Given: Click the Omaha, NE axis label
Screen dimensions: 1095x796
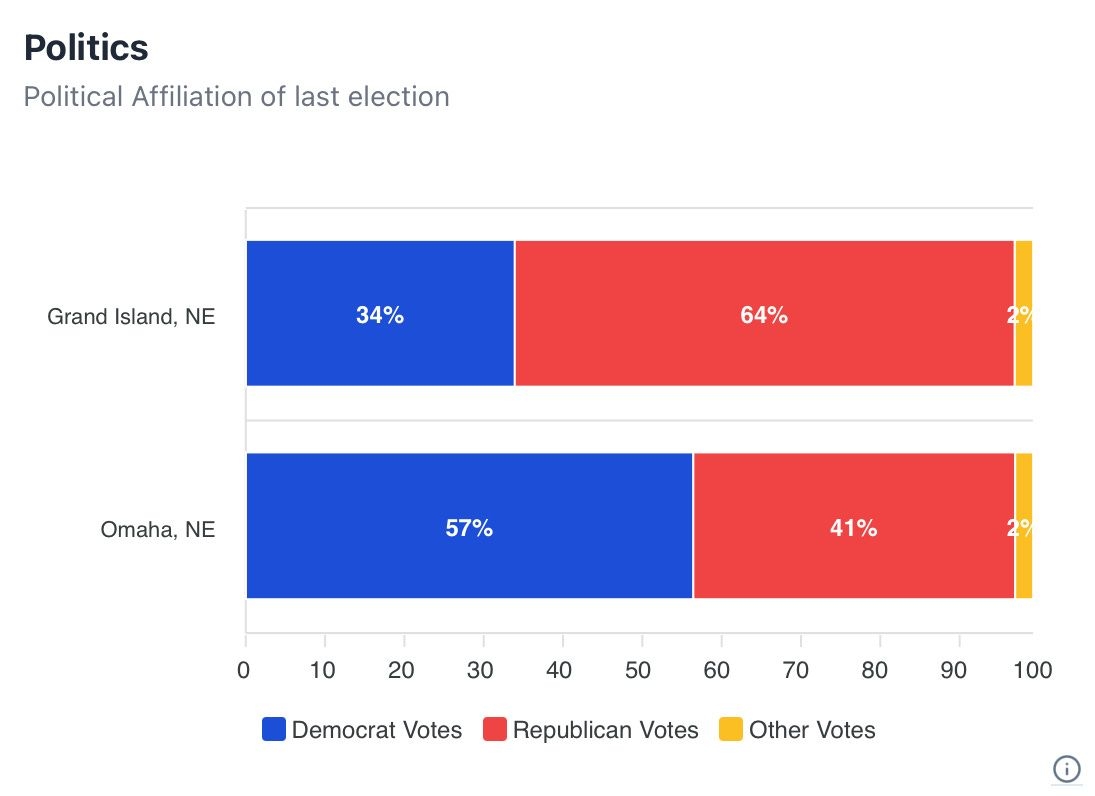Looking at the screenshot, I should 157,529.
